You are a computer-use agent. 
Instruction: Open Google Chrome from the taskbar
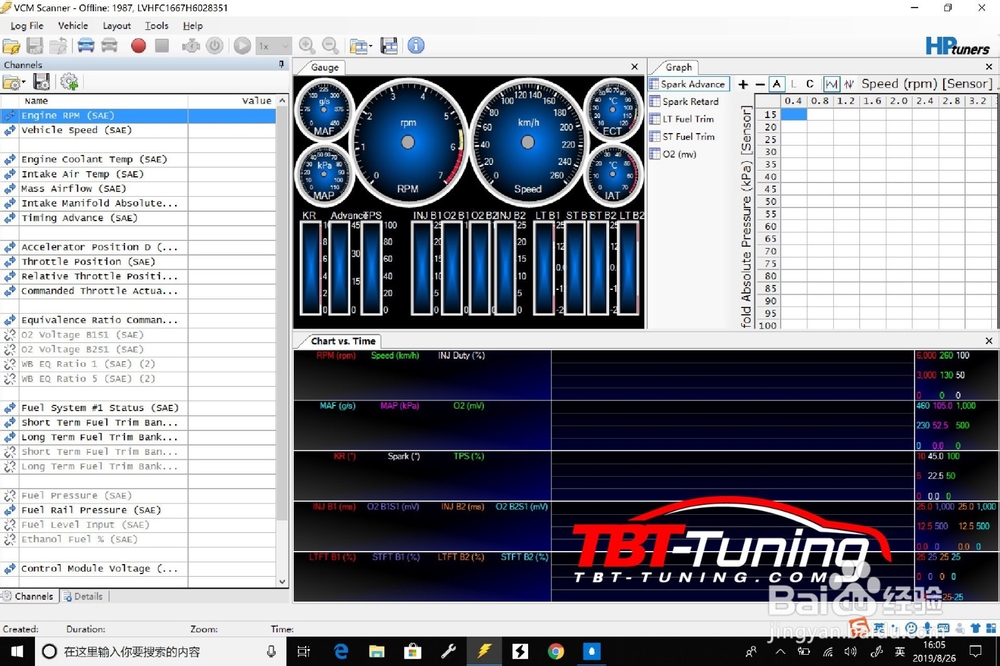tap(555, 651)
